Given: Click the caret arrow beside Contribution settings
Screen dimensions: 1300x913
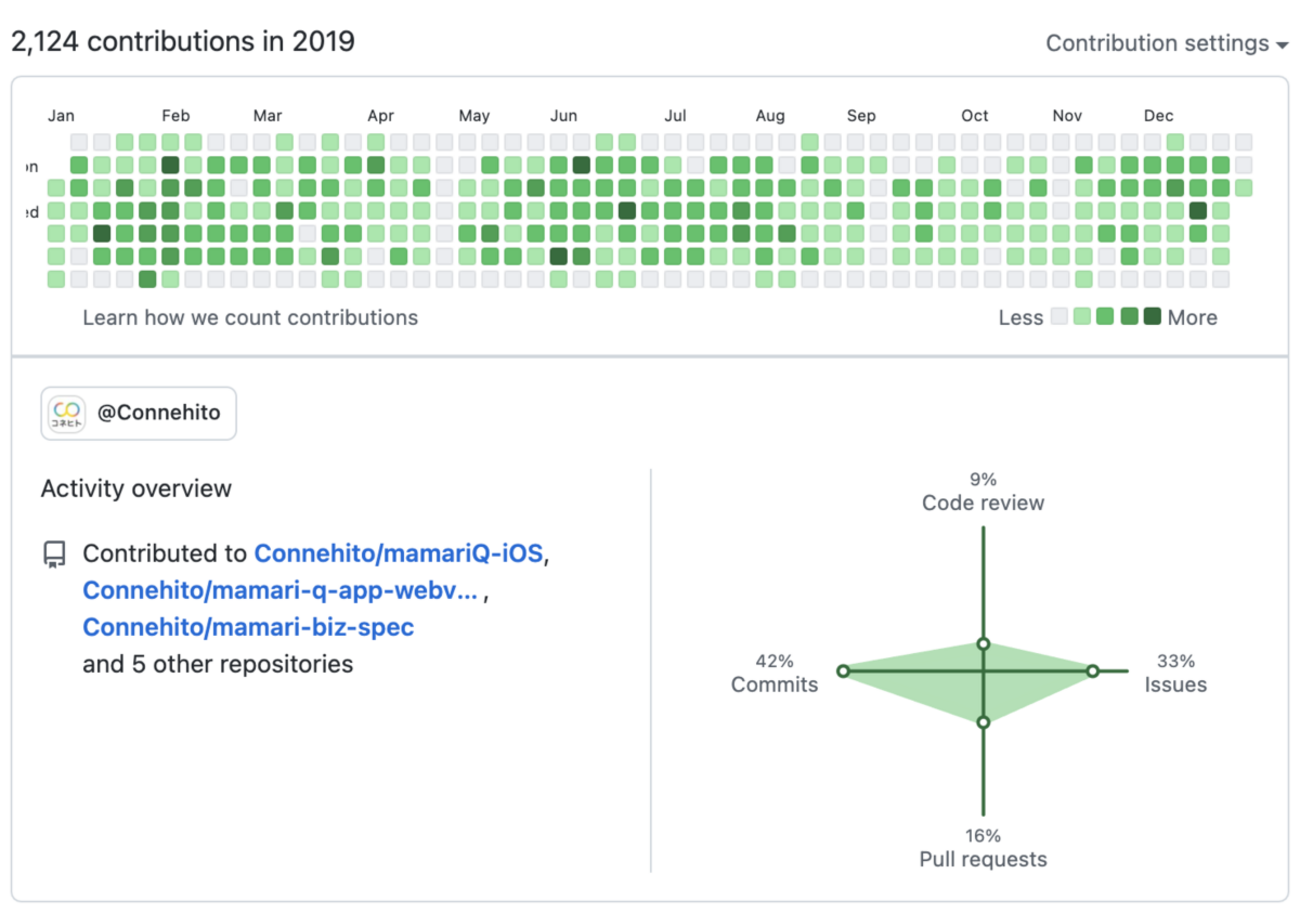Looking at the screenshot, I should click(x=1281, y=45).
